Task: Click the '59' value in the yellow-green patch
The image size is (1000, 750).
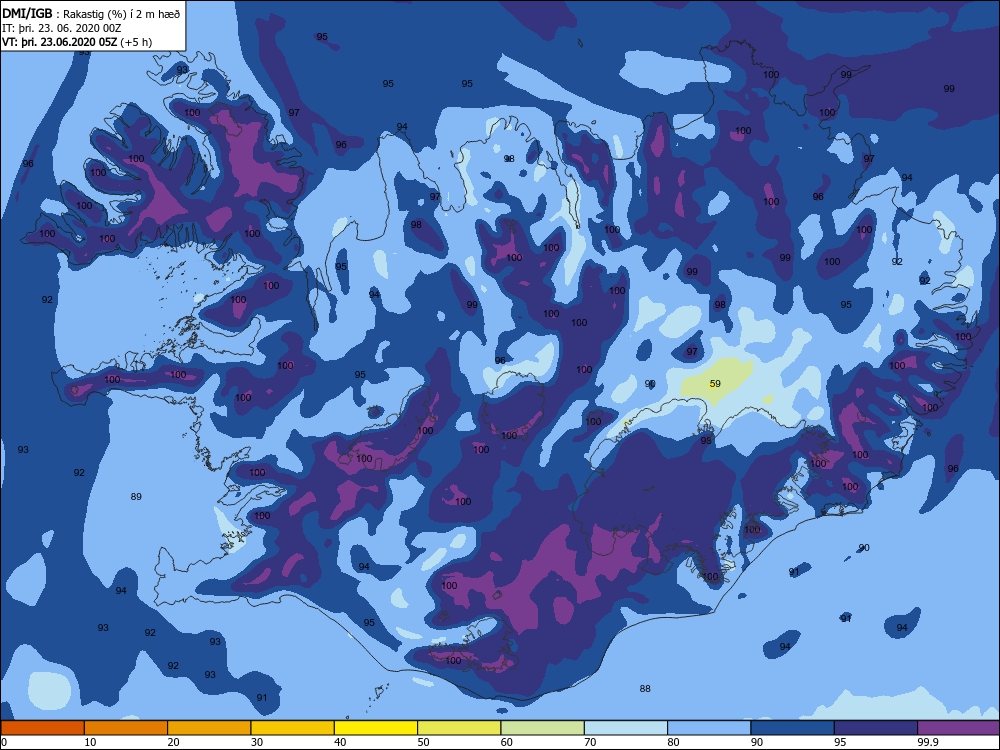Action: (x=715, y=383)
